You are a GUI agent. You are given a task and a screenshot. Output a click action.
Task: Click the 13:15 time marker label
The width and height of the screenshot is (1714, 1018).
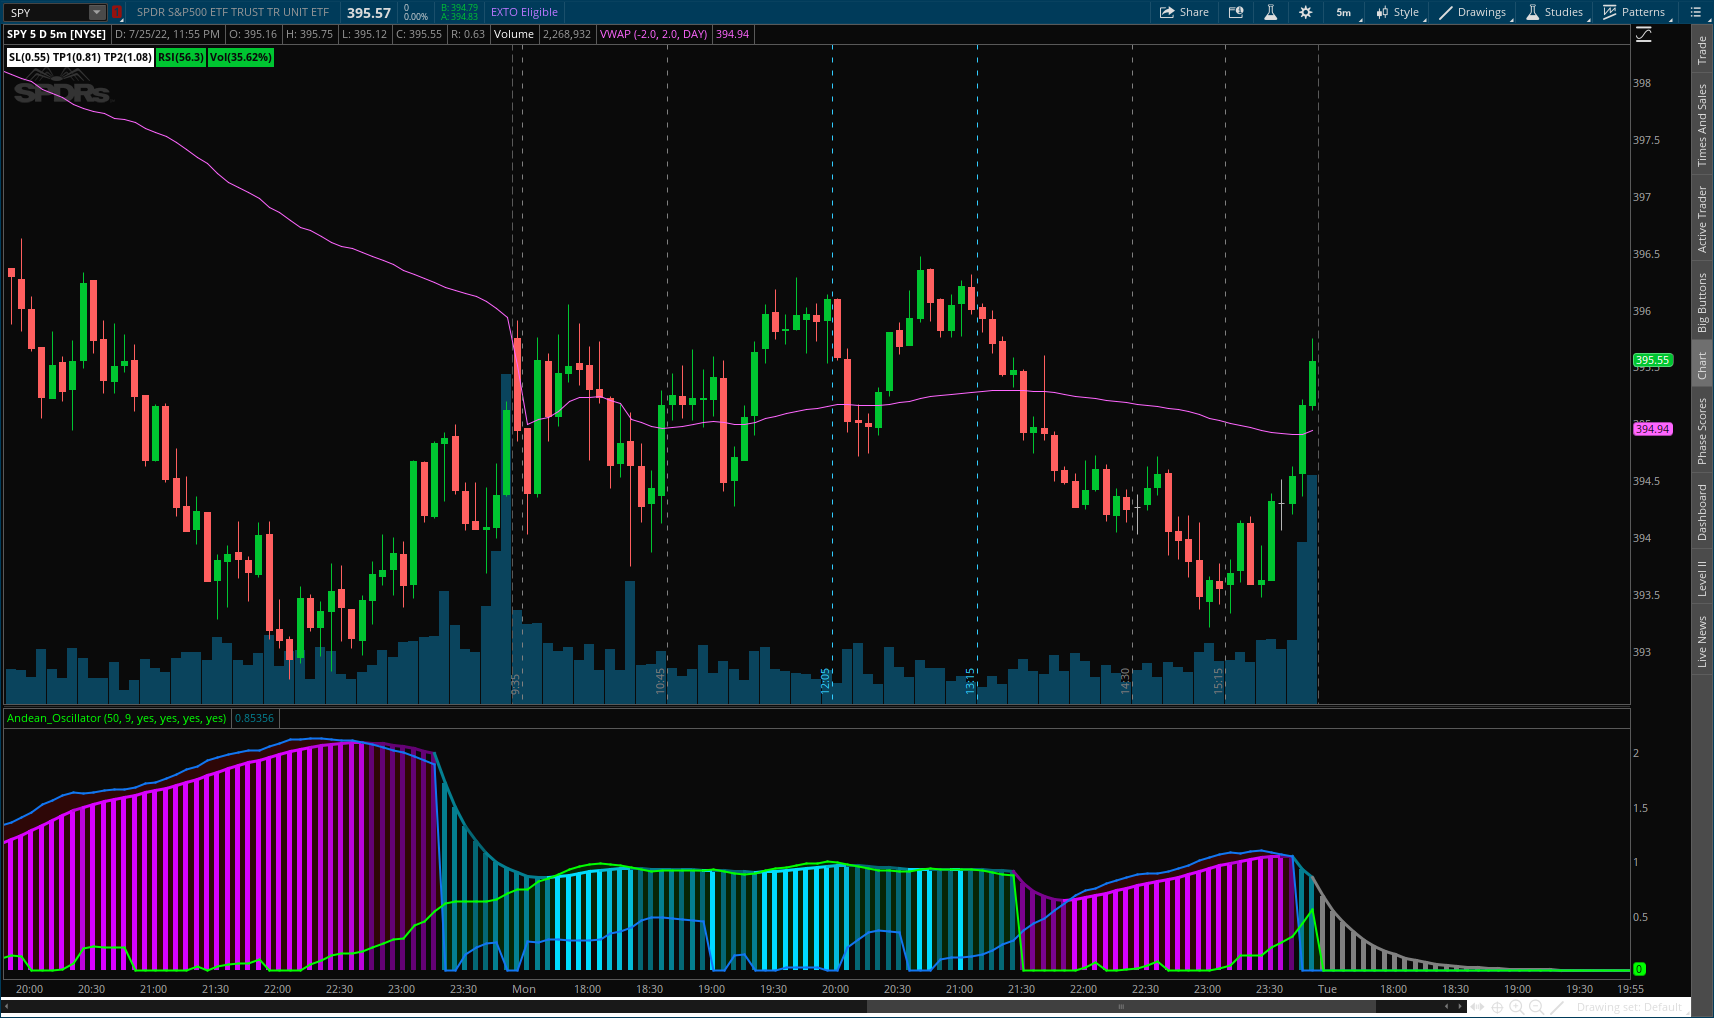coord(970,682)
